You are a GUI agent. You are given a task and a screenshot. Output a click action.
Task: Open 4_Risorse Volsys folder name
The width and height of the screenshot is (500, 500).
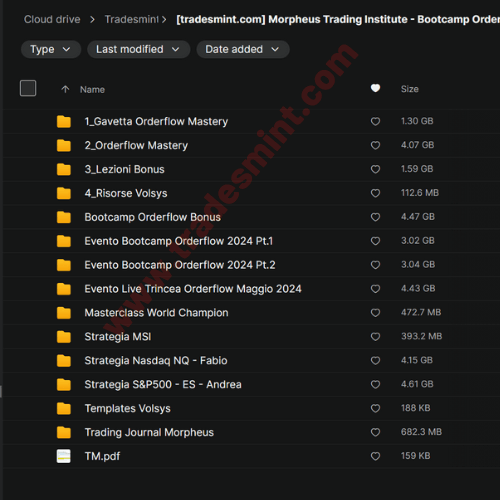point(126,193)
